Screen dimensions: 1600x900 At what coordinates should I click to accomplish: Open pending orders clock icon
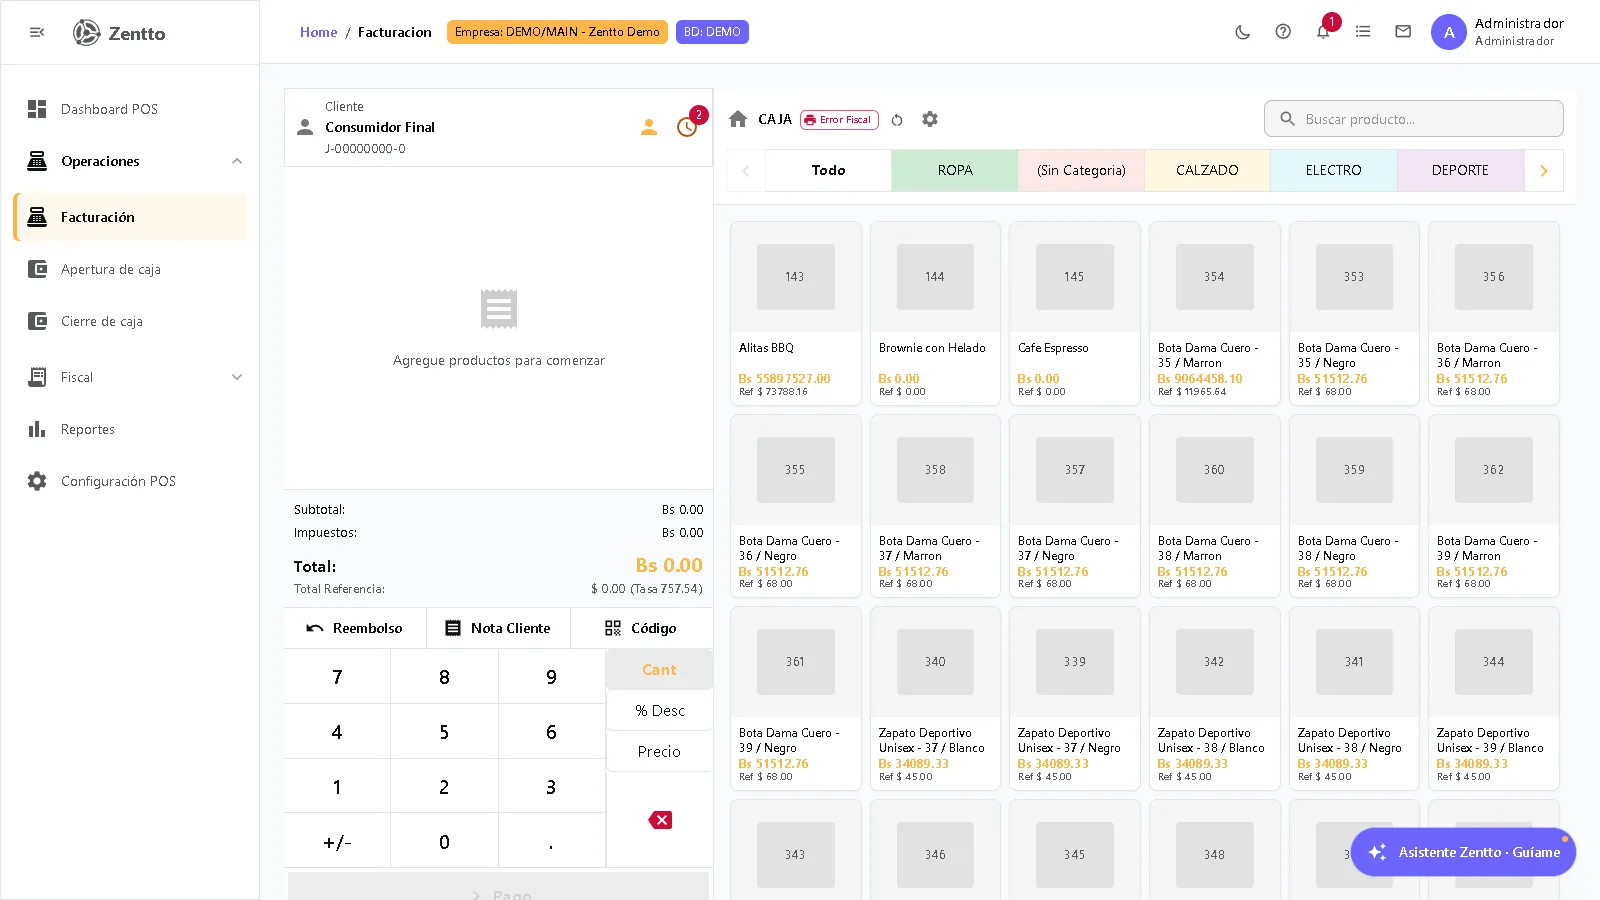[x=687, y=127]
